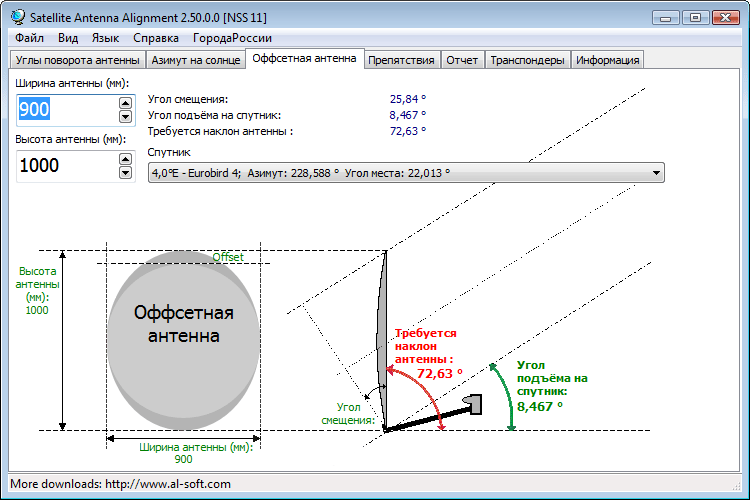
Task: Open the Язык menu
Action: click(x=105, y=38)
